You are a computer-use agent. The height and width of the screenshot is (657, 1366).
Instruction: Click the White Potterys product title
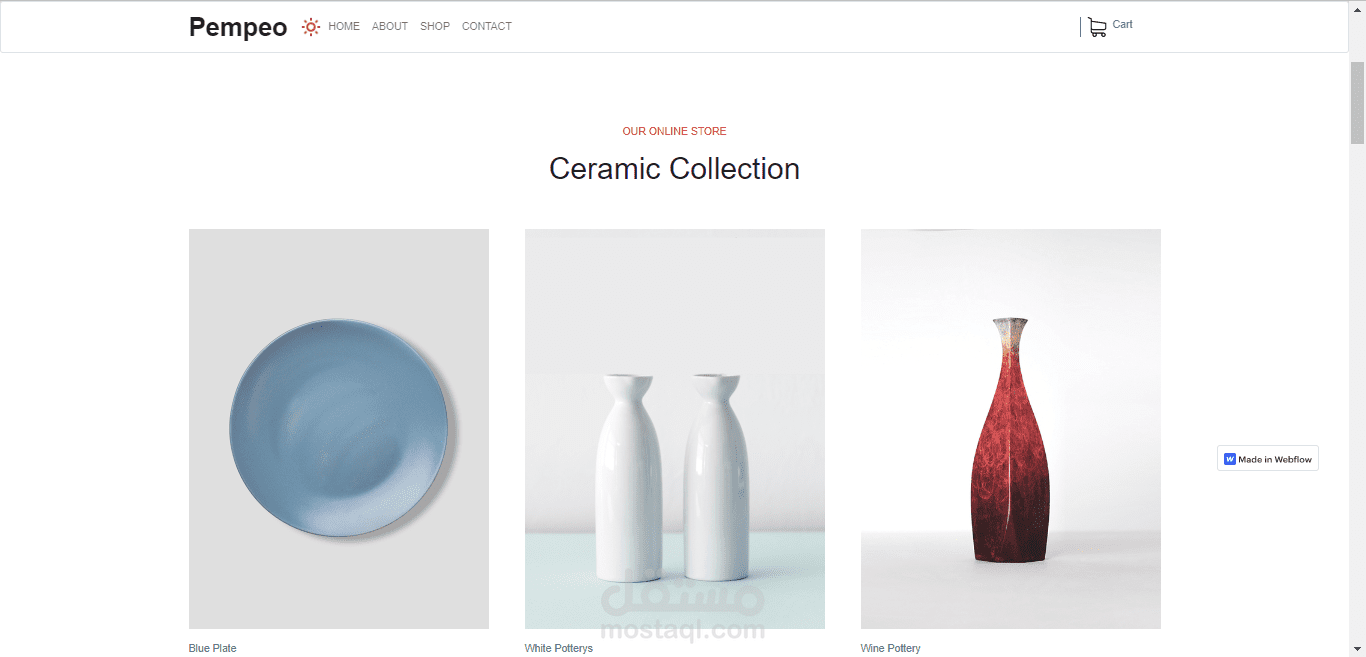coord(559,648)
